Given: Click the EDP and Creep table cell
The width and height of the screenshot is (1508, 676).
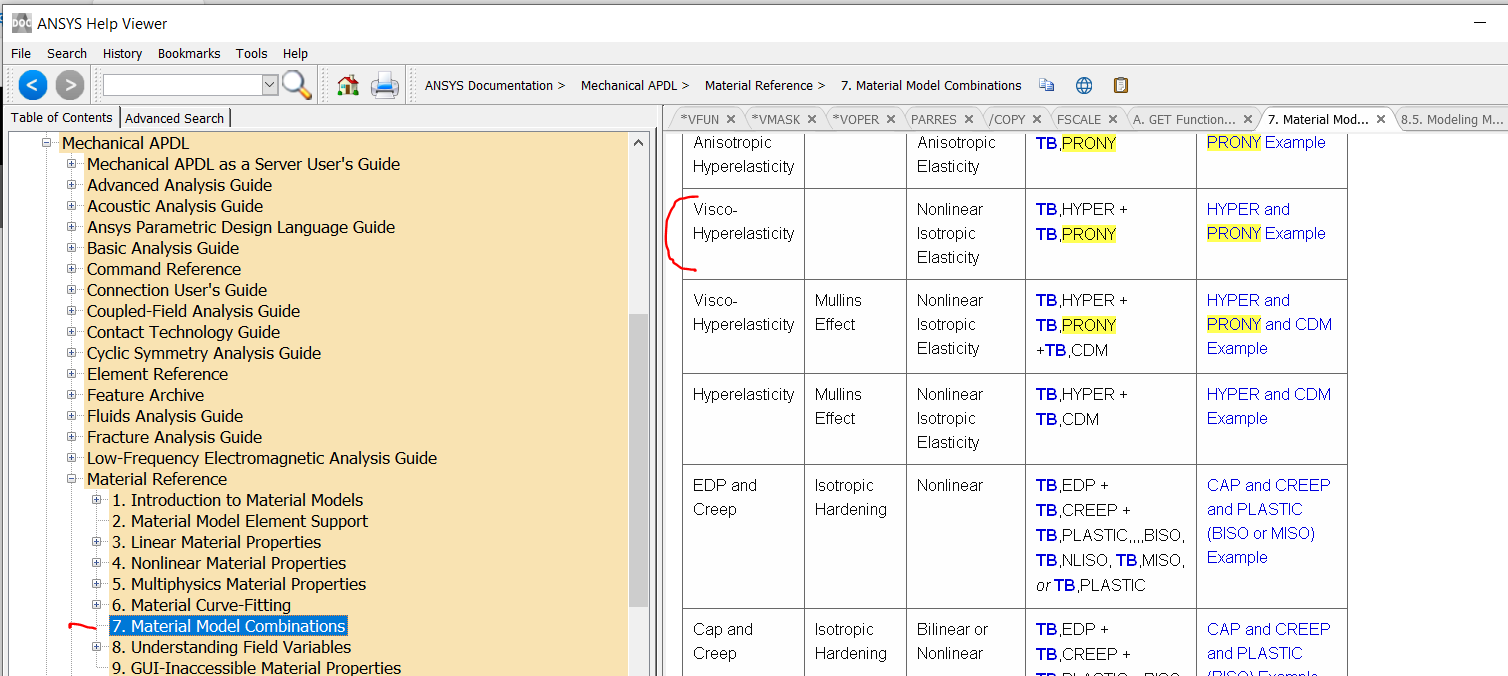Looking at the screenshot, I should (x=743, y=536).
